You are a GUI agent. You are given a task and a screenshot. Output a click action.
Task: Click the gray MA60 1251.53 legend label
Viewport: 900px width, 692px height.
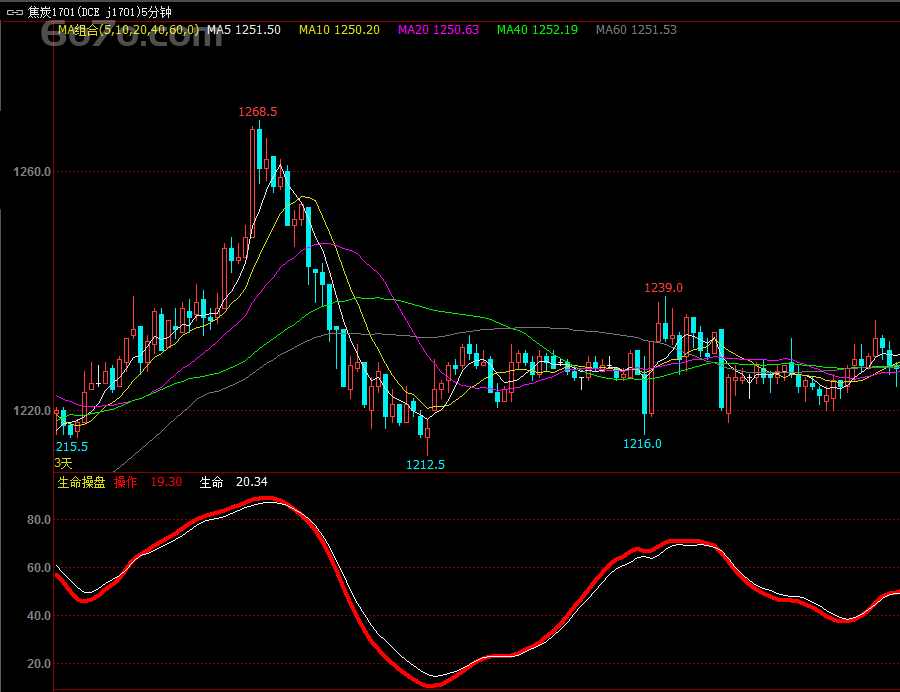coord(636,30)
